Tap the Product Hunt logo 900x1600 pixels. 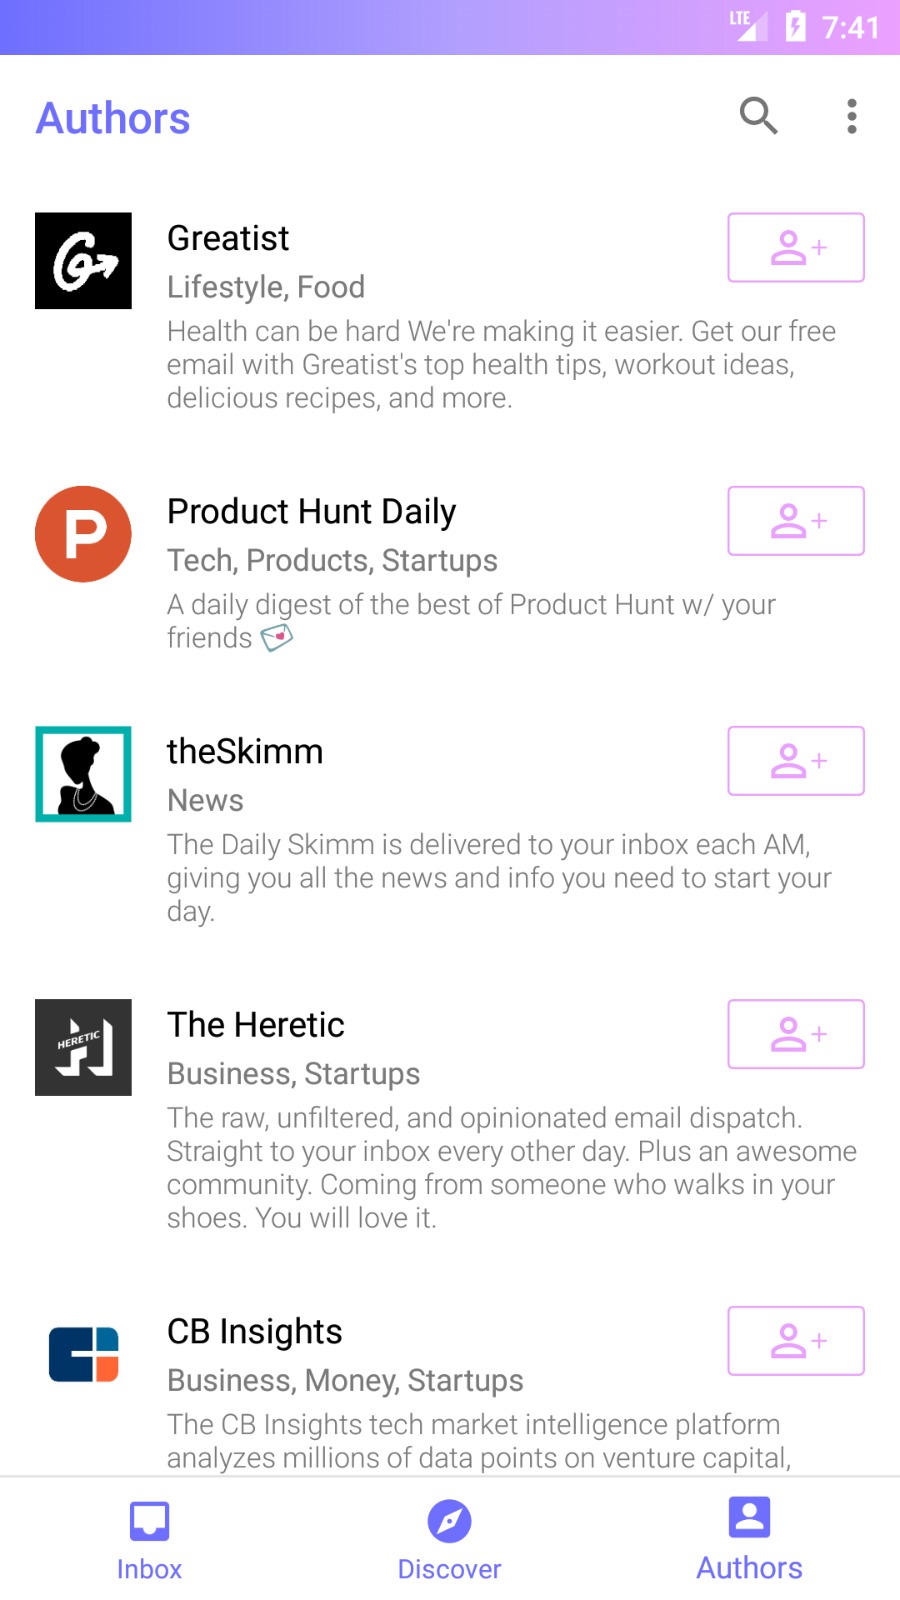click(83, 534)
